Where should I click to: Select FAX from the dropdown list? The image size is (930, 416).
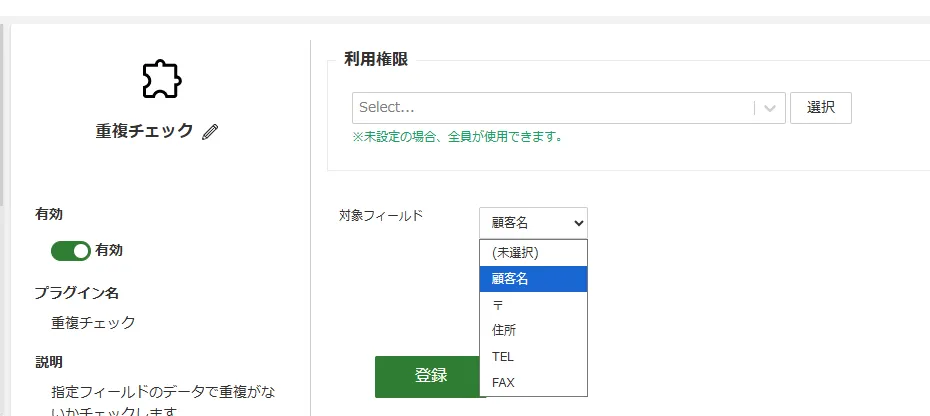533,383
